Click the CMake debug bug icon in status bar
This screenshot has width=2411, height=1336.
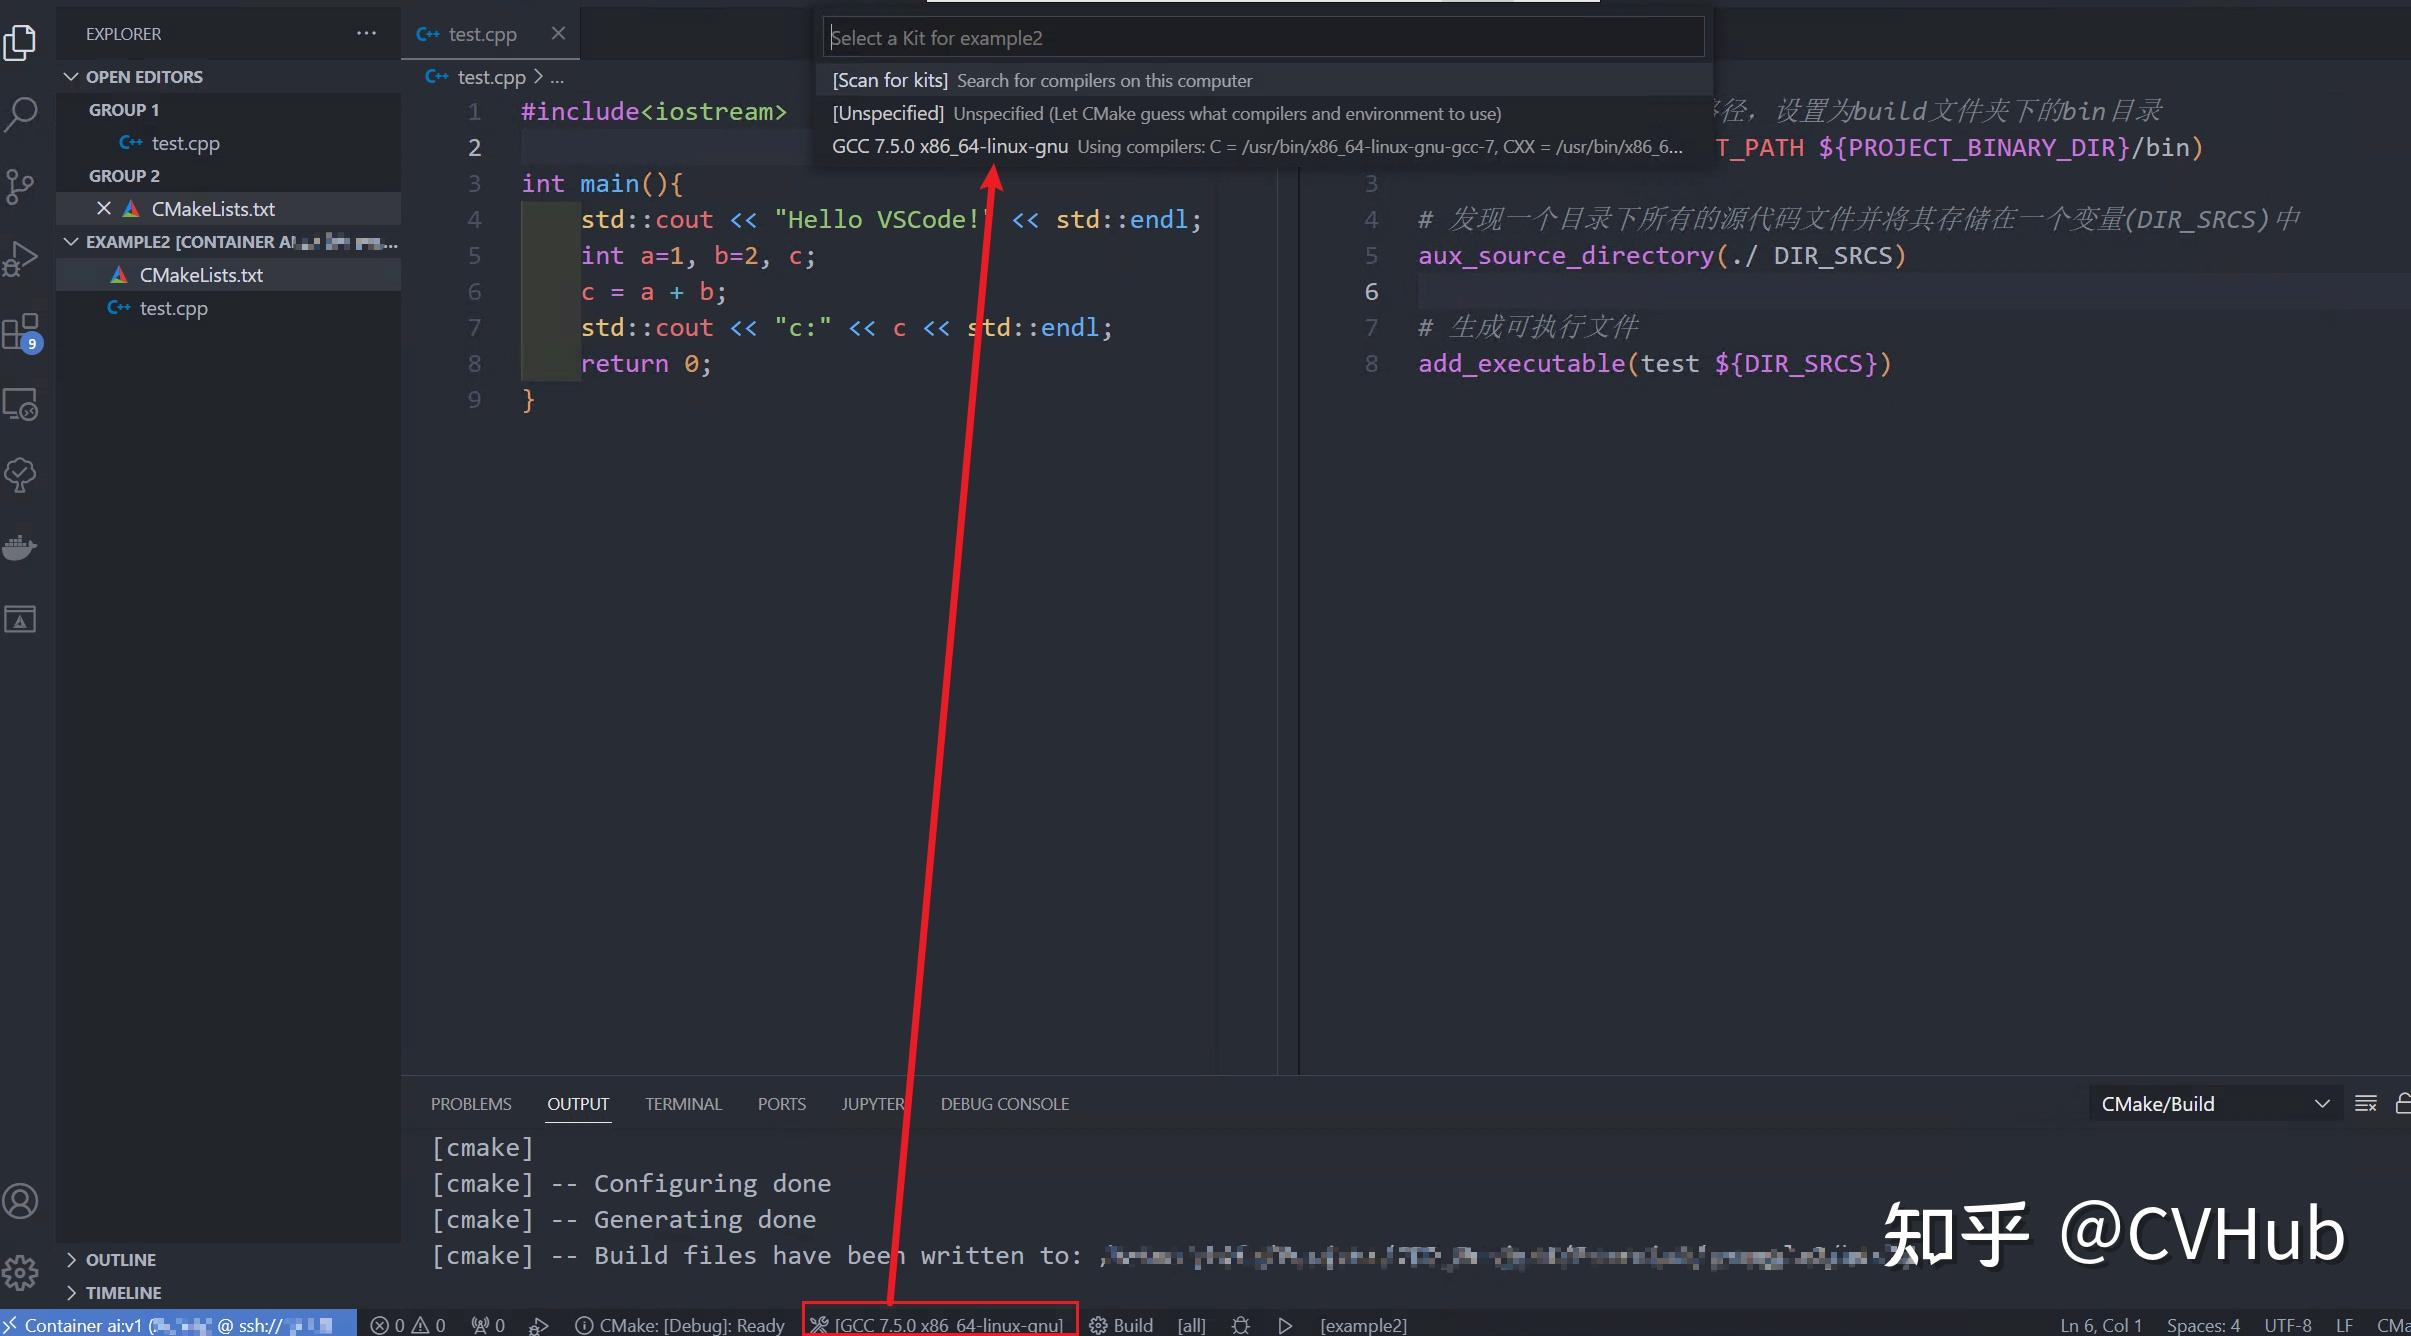tap(1241, 1325)
